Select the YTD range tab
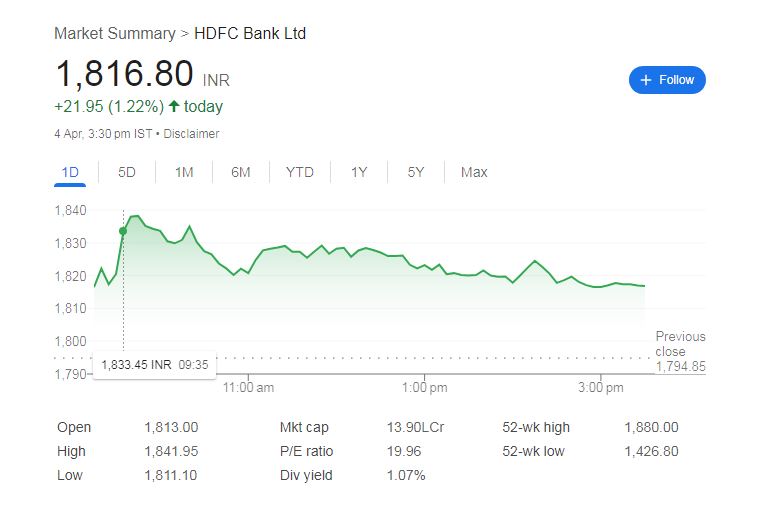This screenshot has height=505, width=757. point(300,172)
